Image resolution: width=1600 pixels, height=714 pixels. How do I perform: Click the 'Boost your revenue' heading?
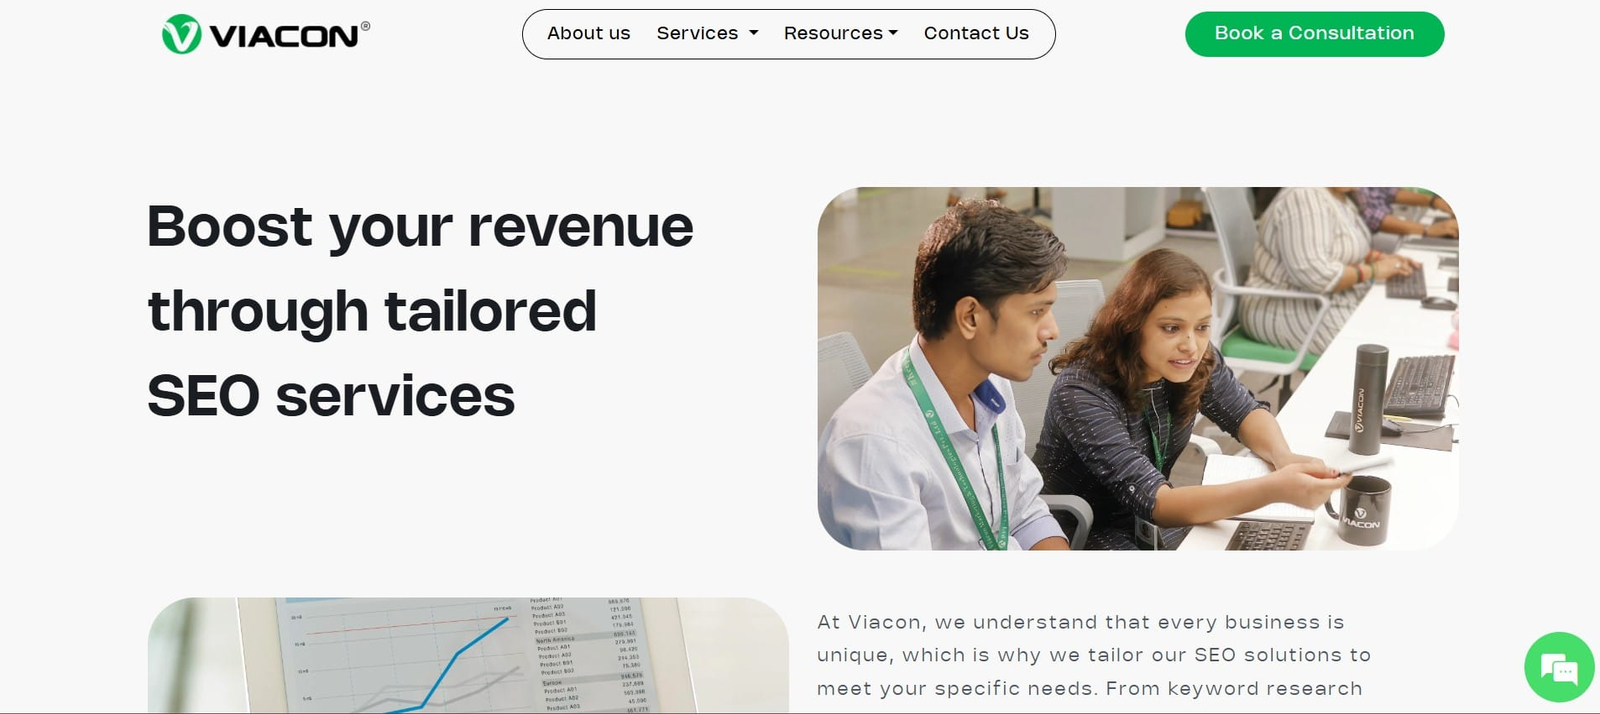(420, 311)
